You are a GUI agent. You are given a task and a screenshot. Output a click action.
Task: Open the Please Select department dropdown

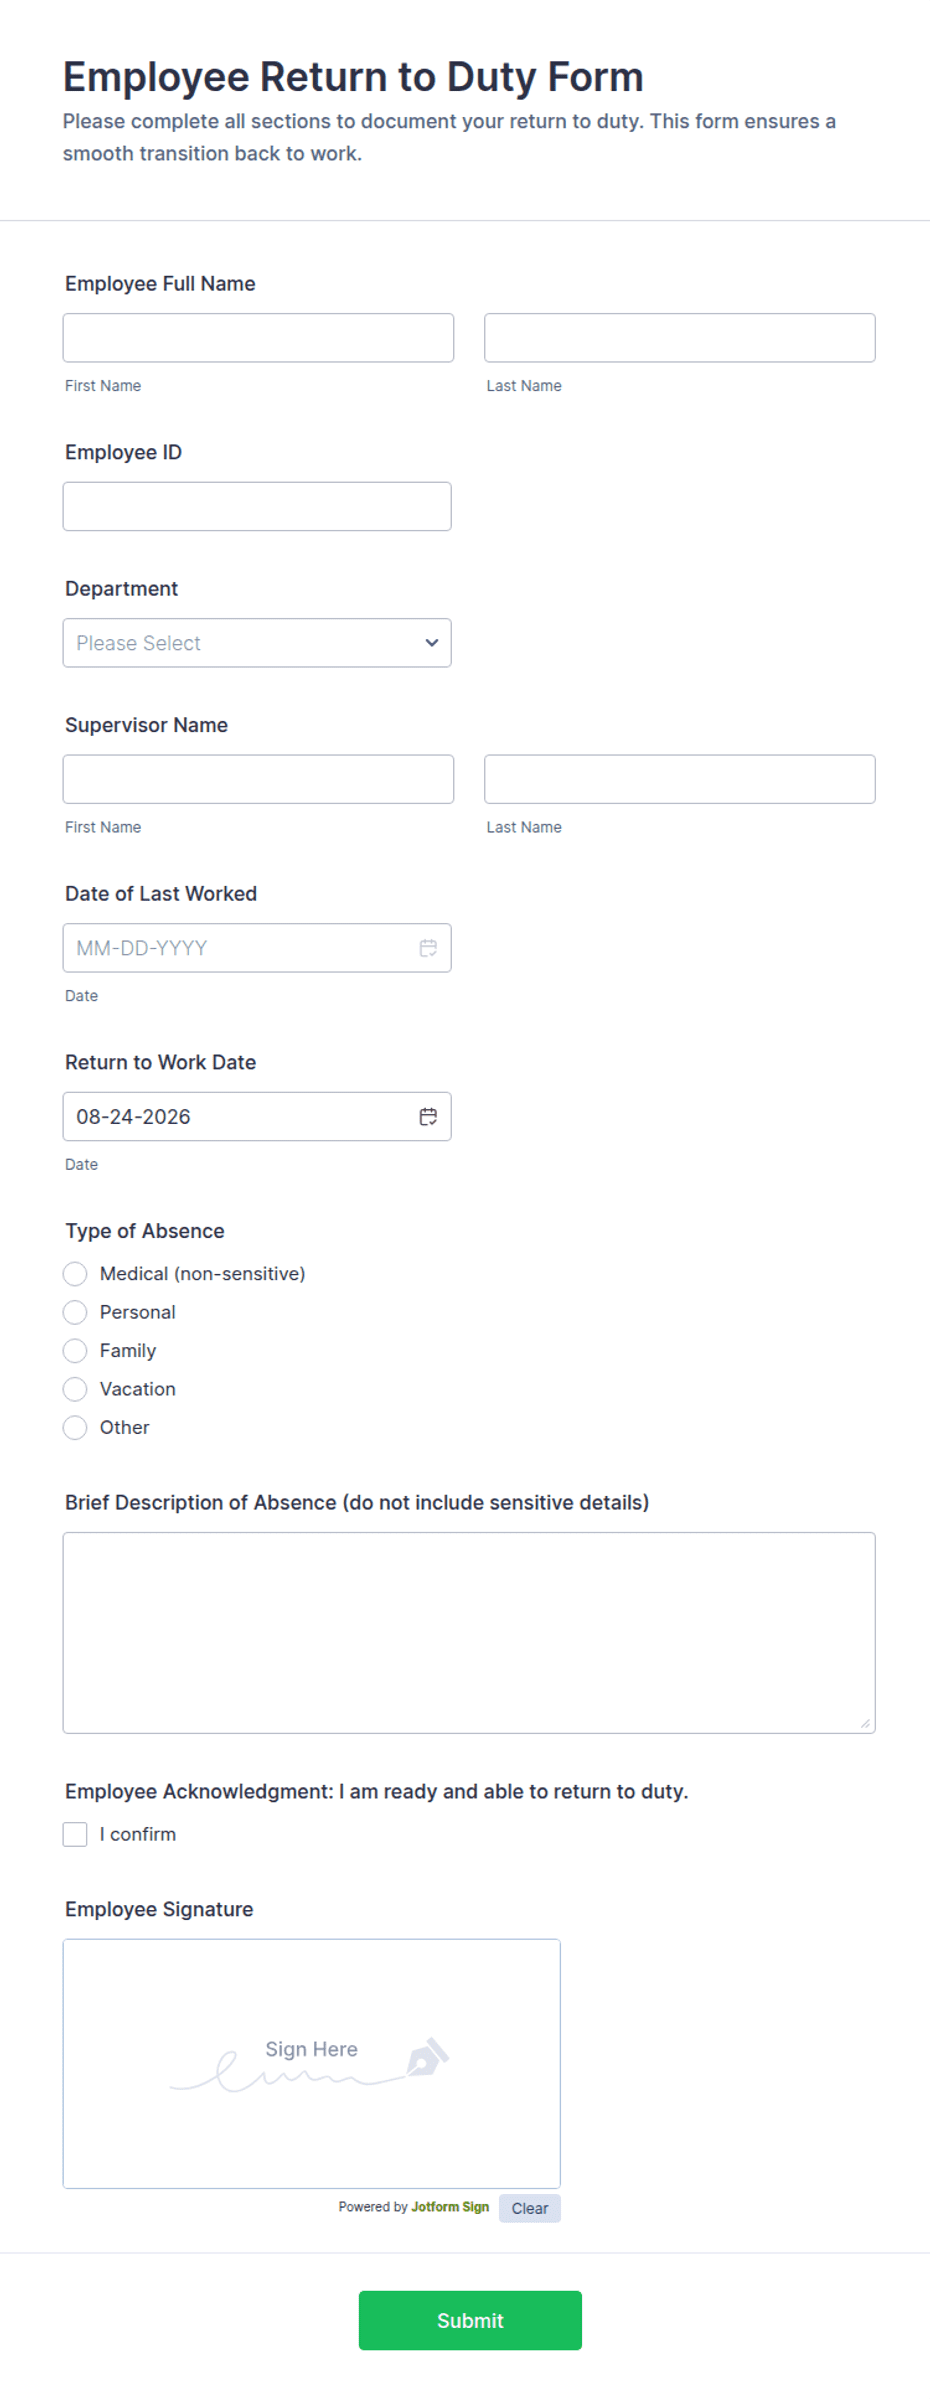tap(257, 643)
